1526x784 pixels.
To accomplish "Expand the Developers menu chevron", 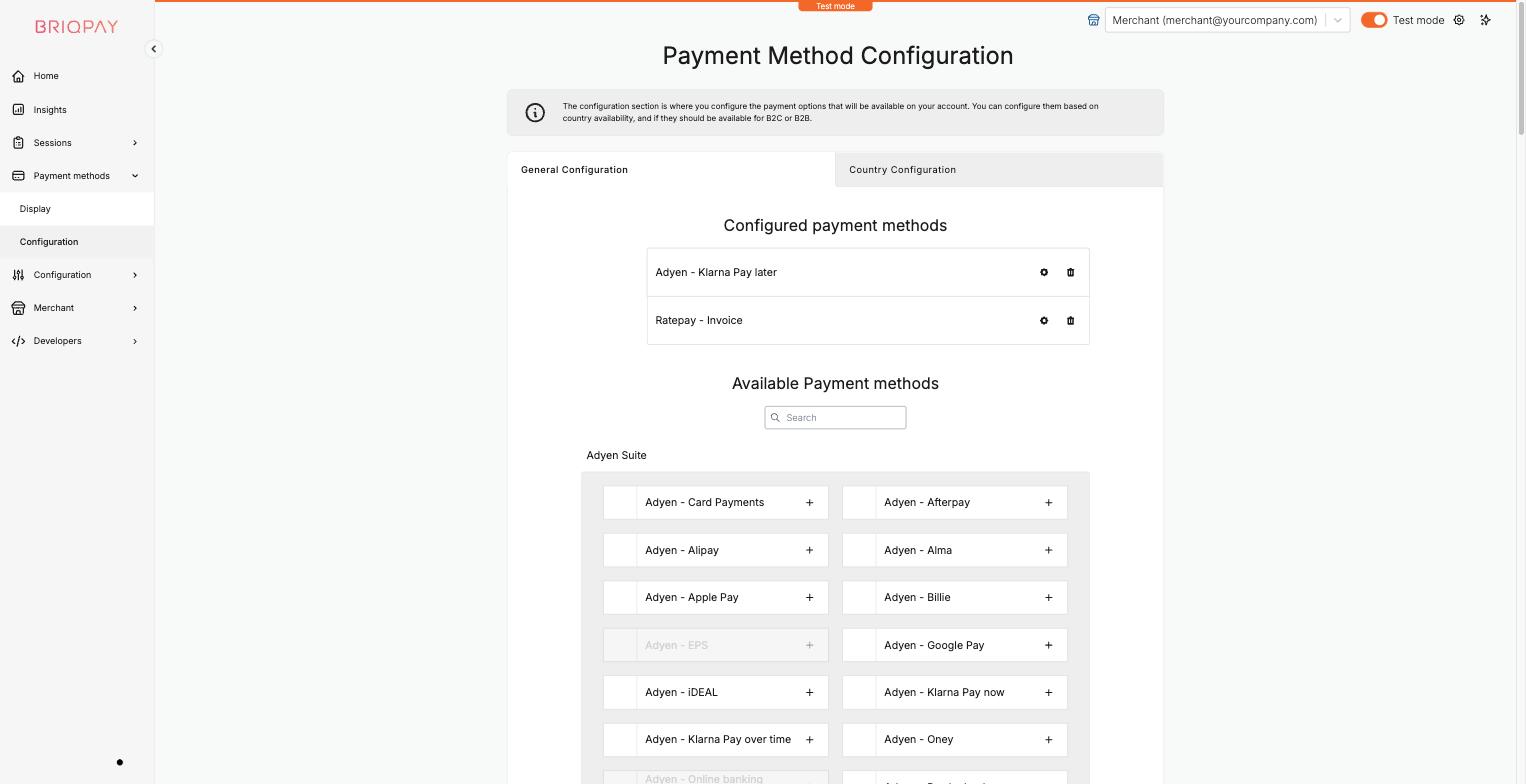I will 135,341.
